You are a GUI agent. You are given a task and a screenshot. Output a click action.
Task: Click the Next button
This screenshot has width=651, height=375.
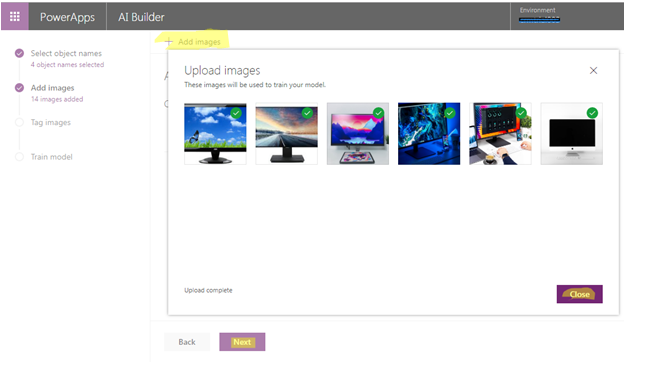[242, 342]
